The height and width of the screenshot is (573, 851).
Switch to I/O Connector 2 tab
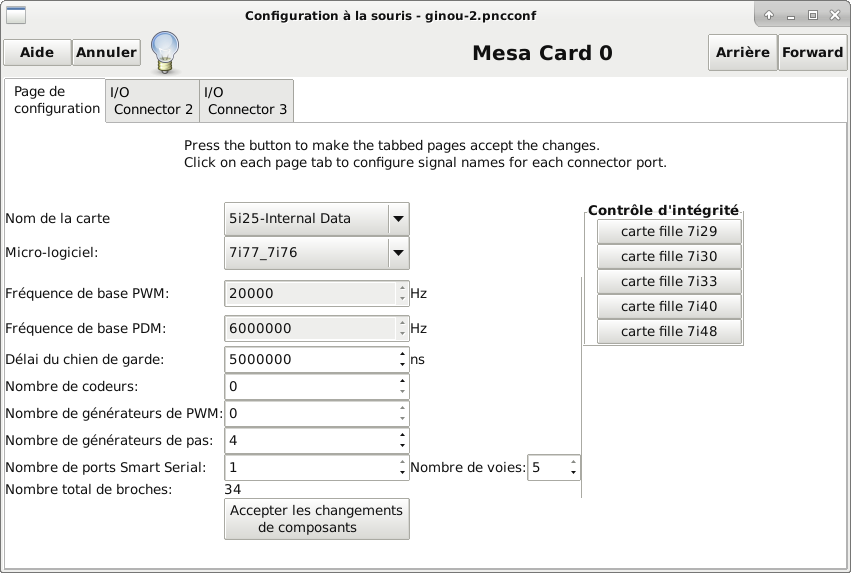click(x=153, y=101)
